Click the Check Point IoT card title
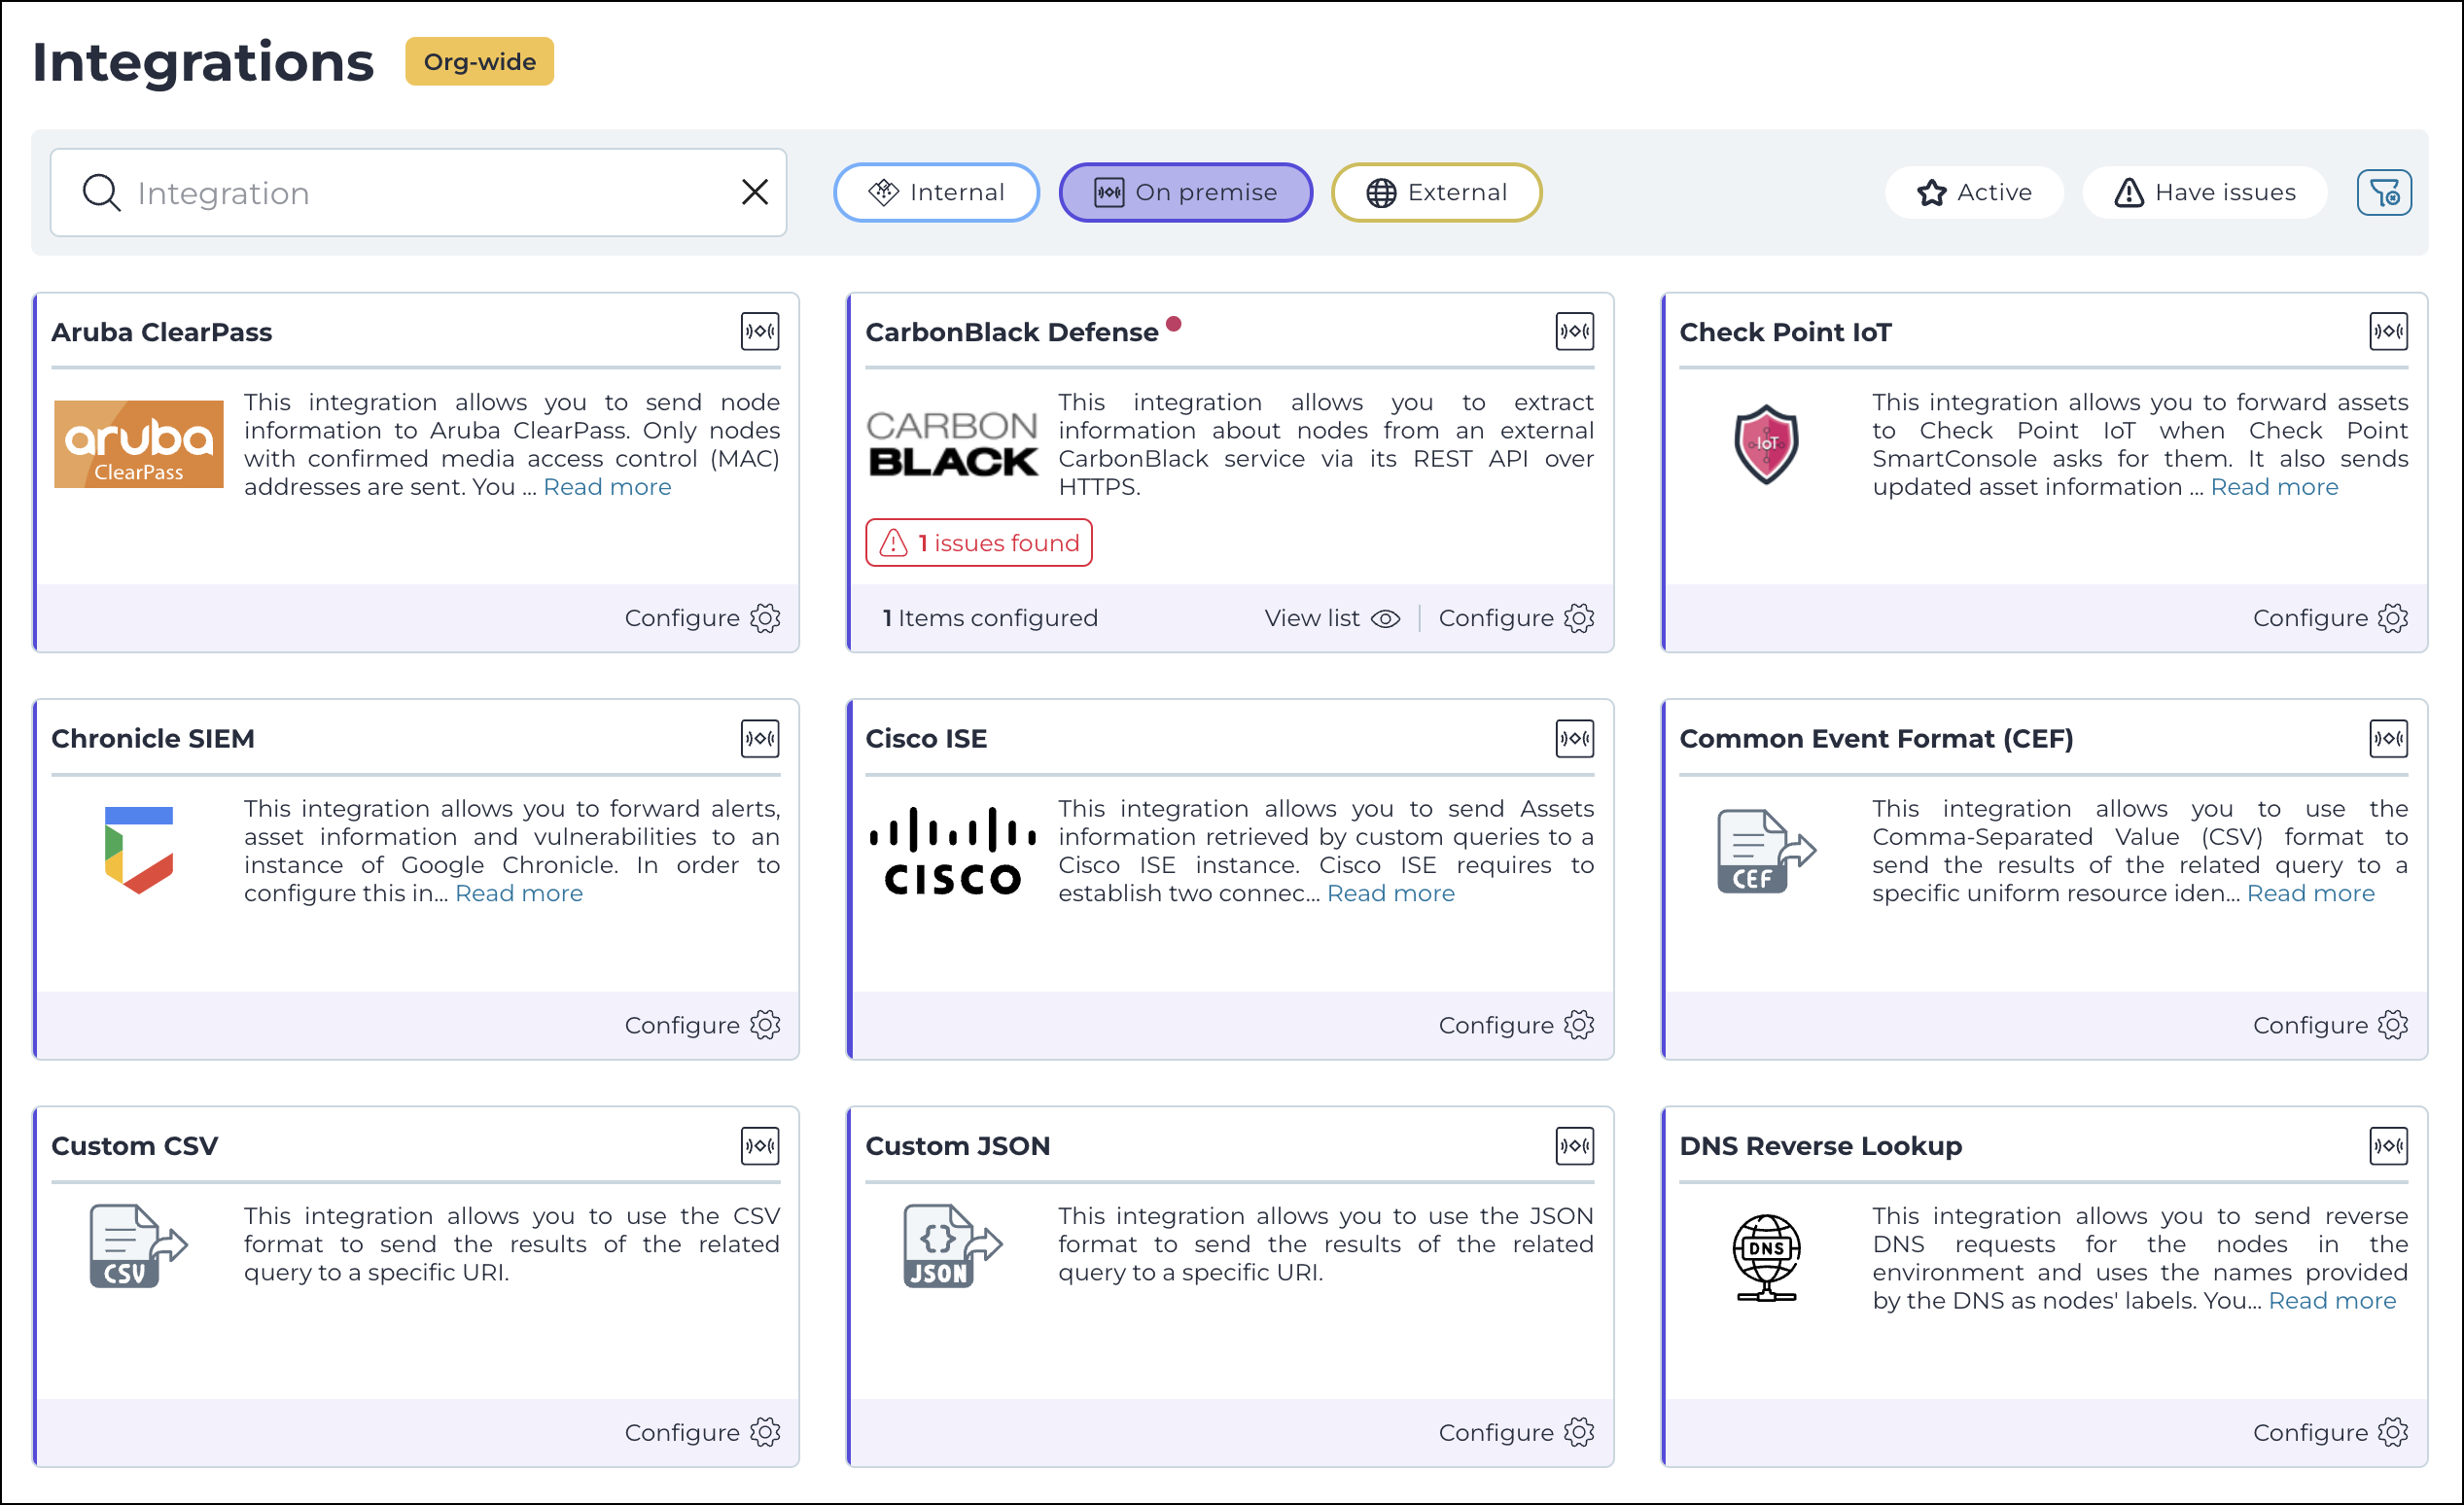Image resolution: width=2464 pixels, height=1505 pixels. [1785, 332]
